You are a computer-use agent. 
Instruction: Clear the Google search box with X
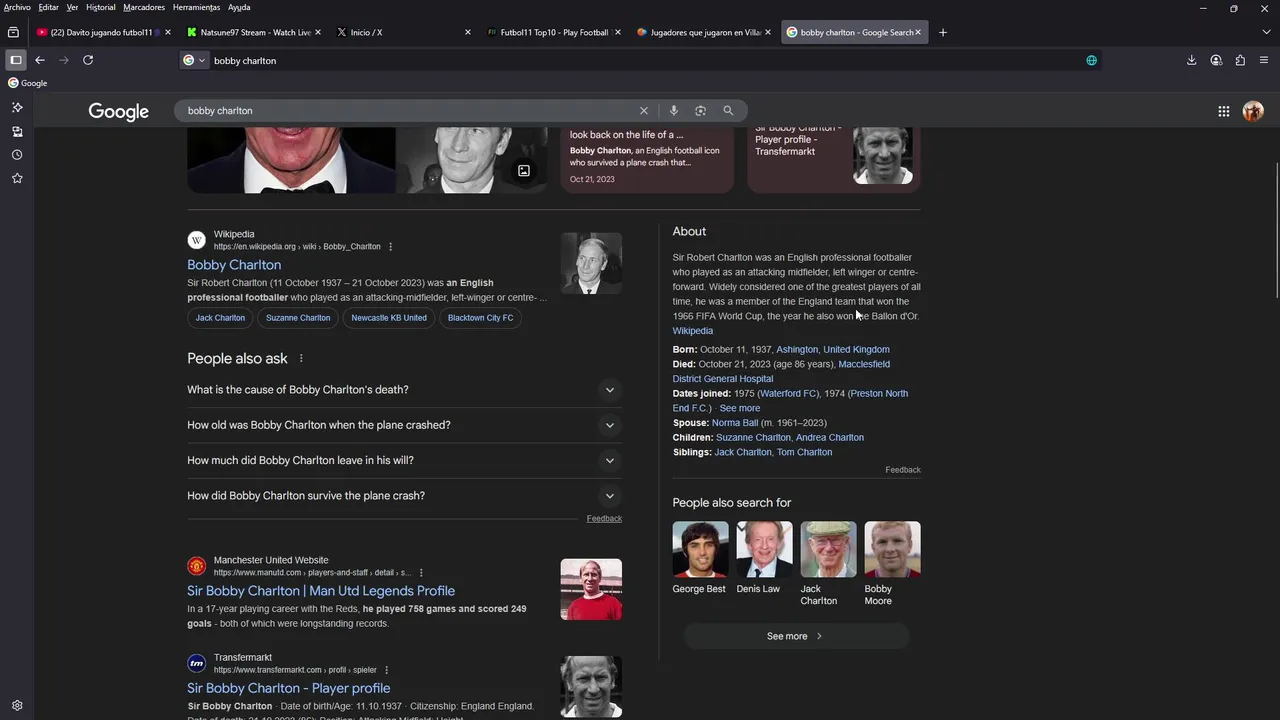pyautogui.click(x=644, y=111)
